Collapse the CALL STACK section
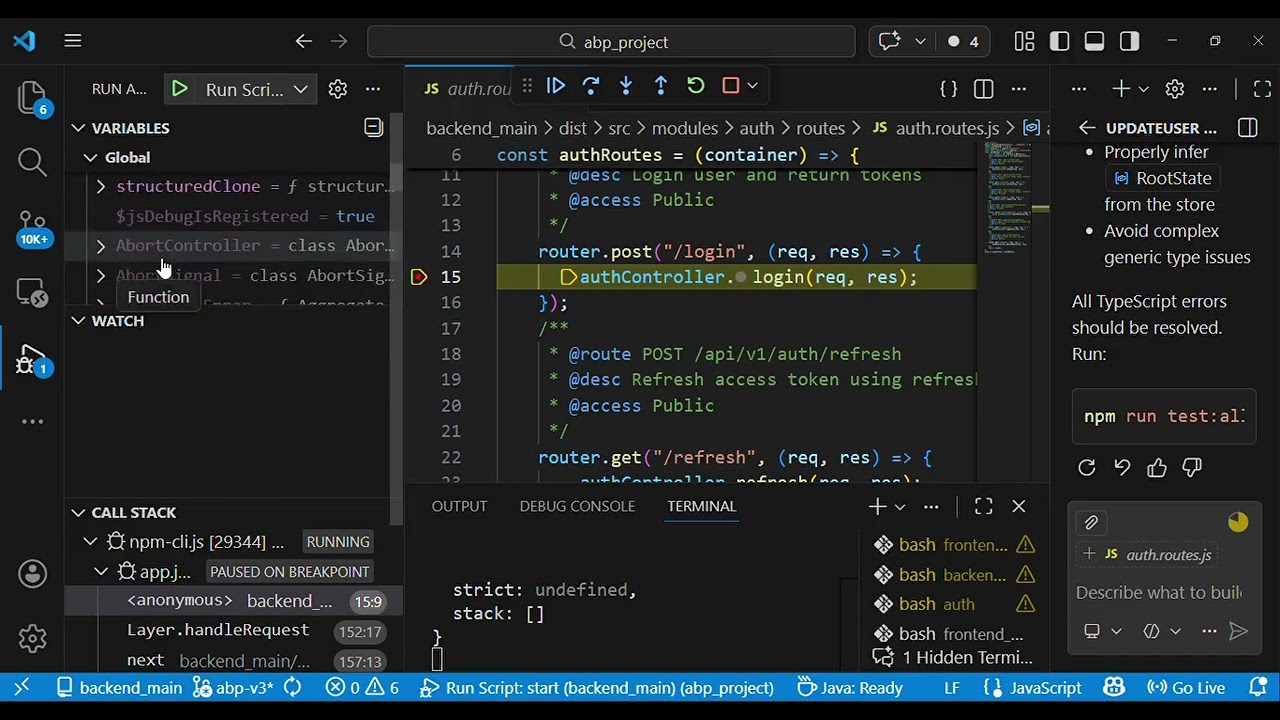Screen dimensions: 1280x720 (x=78, y=513)
